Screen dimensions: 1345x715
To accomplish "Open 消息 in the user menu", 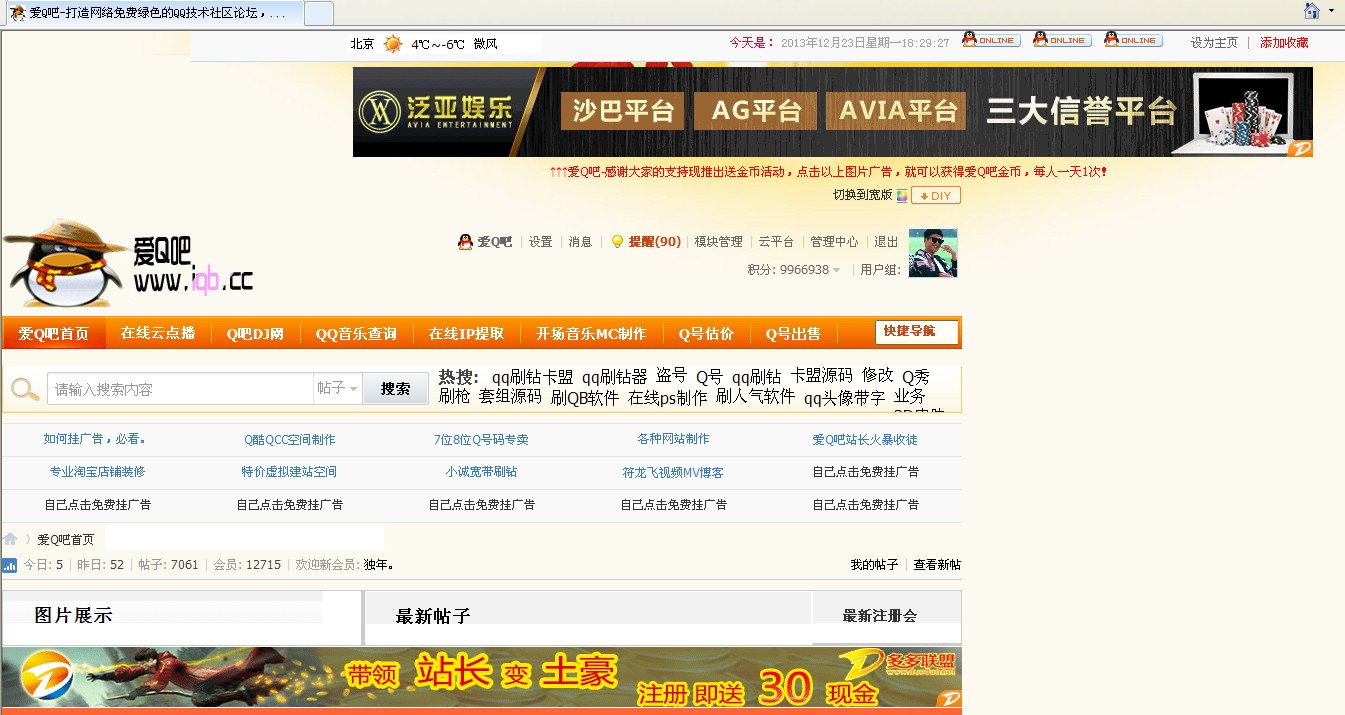I will point(581,242).
